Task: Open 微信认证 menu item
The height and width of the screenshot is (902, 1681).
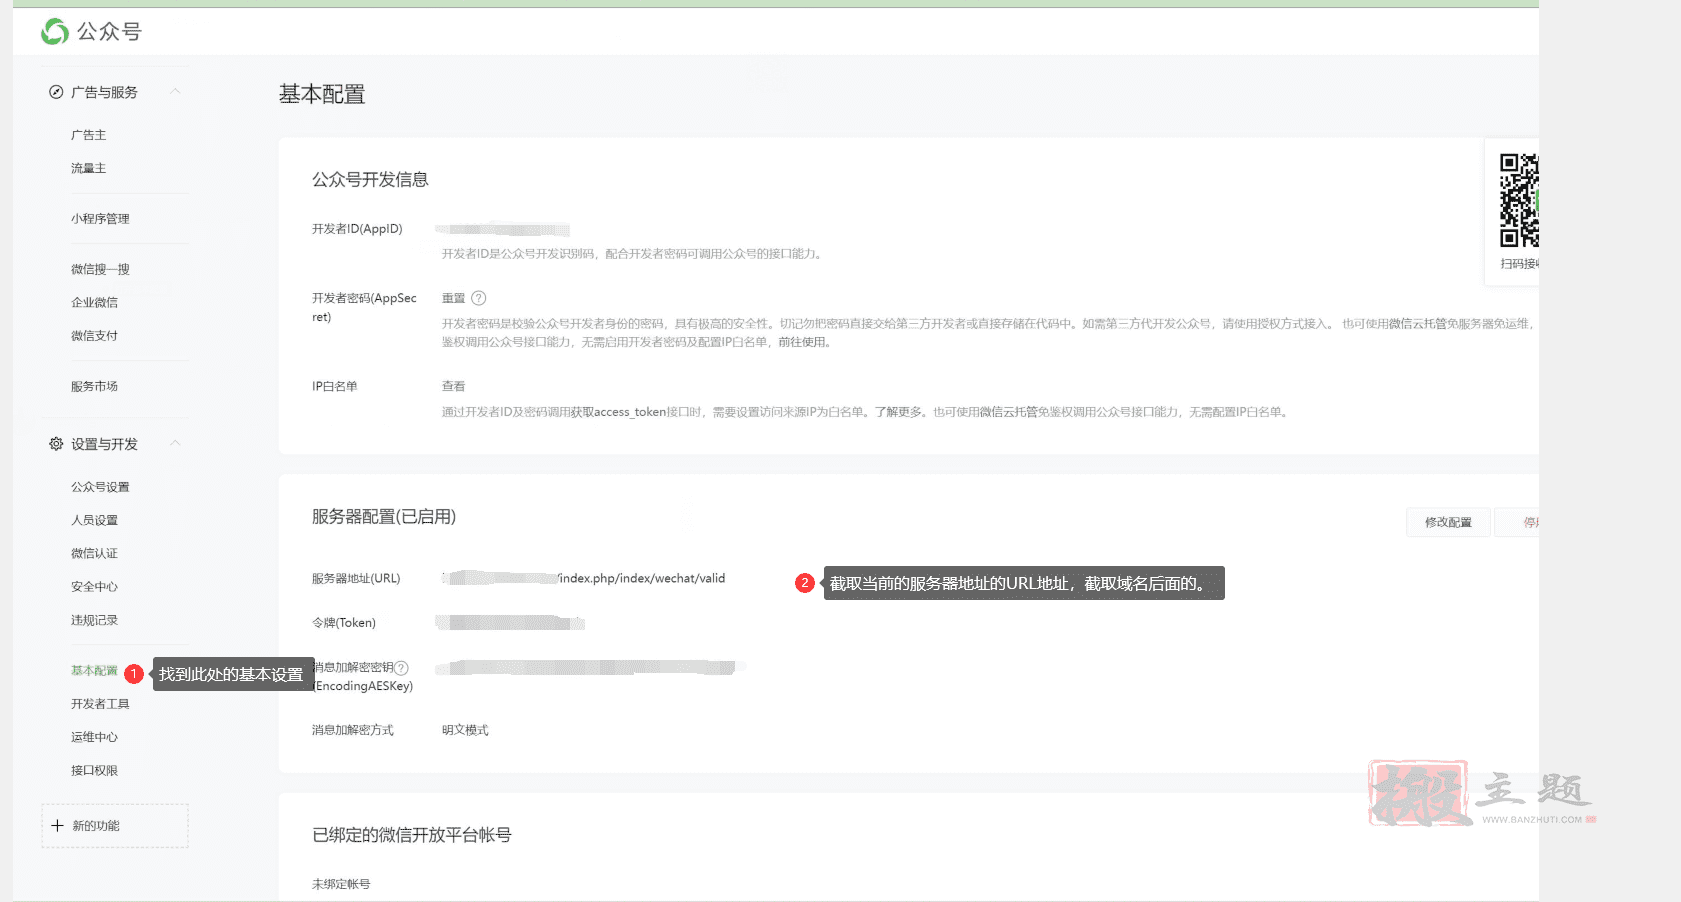Action: [94, 553]
